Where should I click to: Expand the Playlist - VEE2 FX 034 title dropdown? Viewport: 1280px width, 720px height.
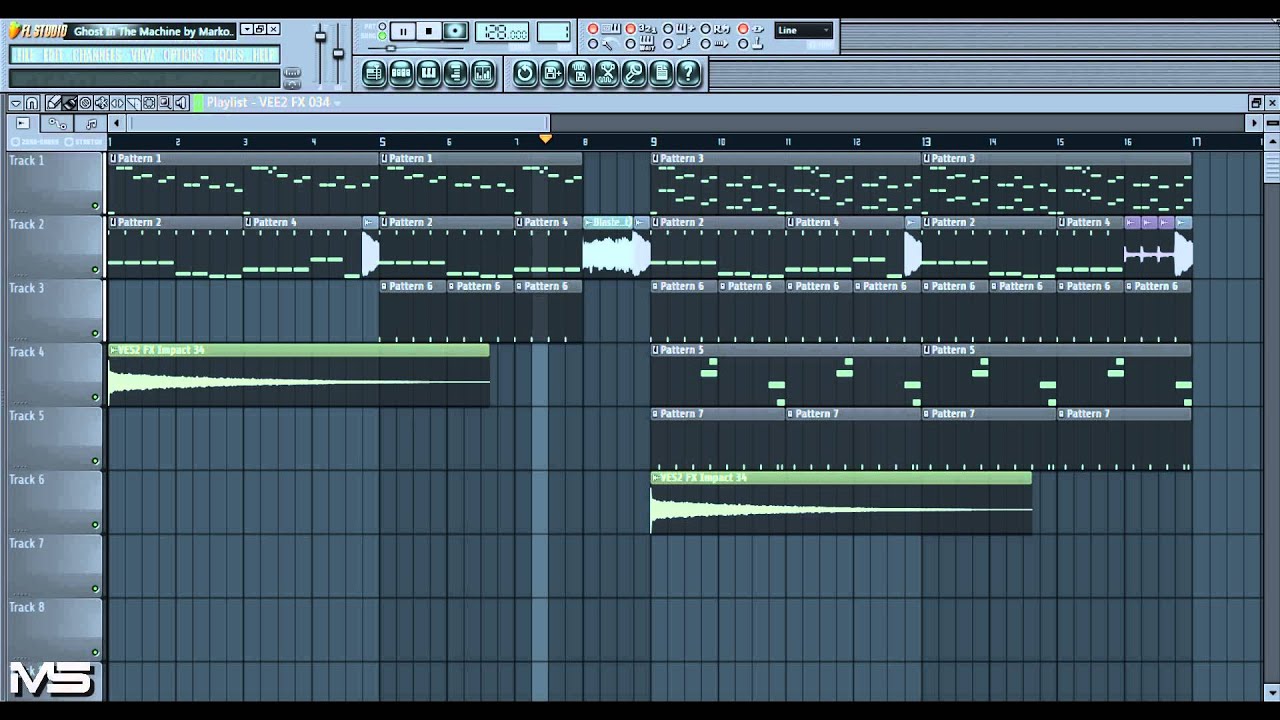[x=337, y=103]
